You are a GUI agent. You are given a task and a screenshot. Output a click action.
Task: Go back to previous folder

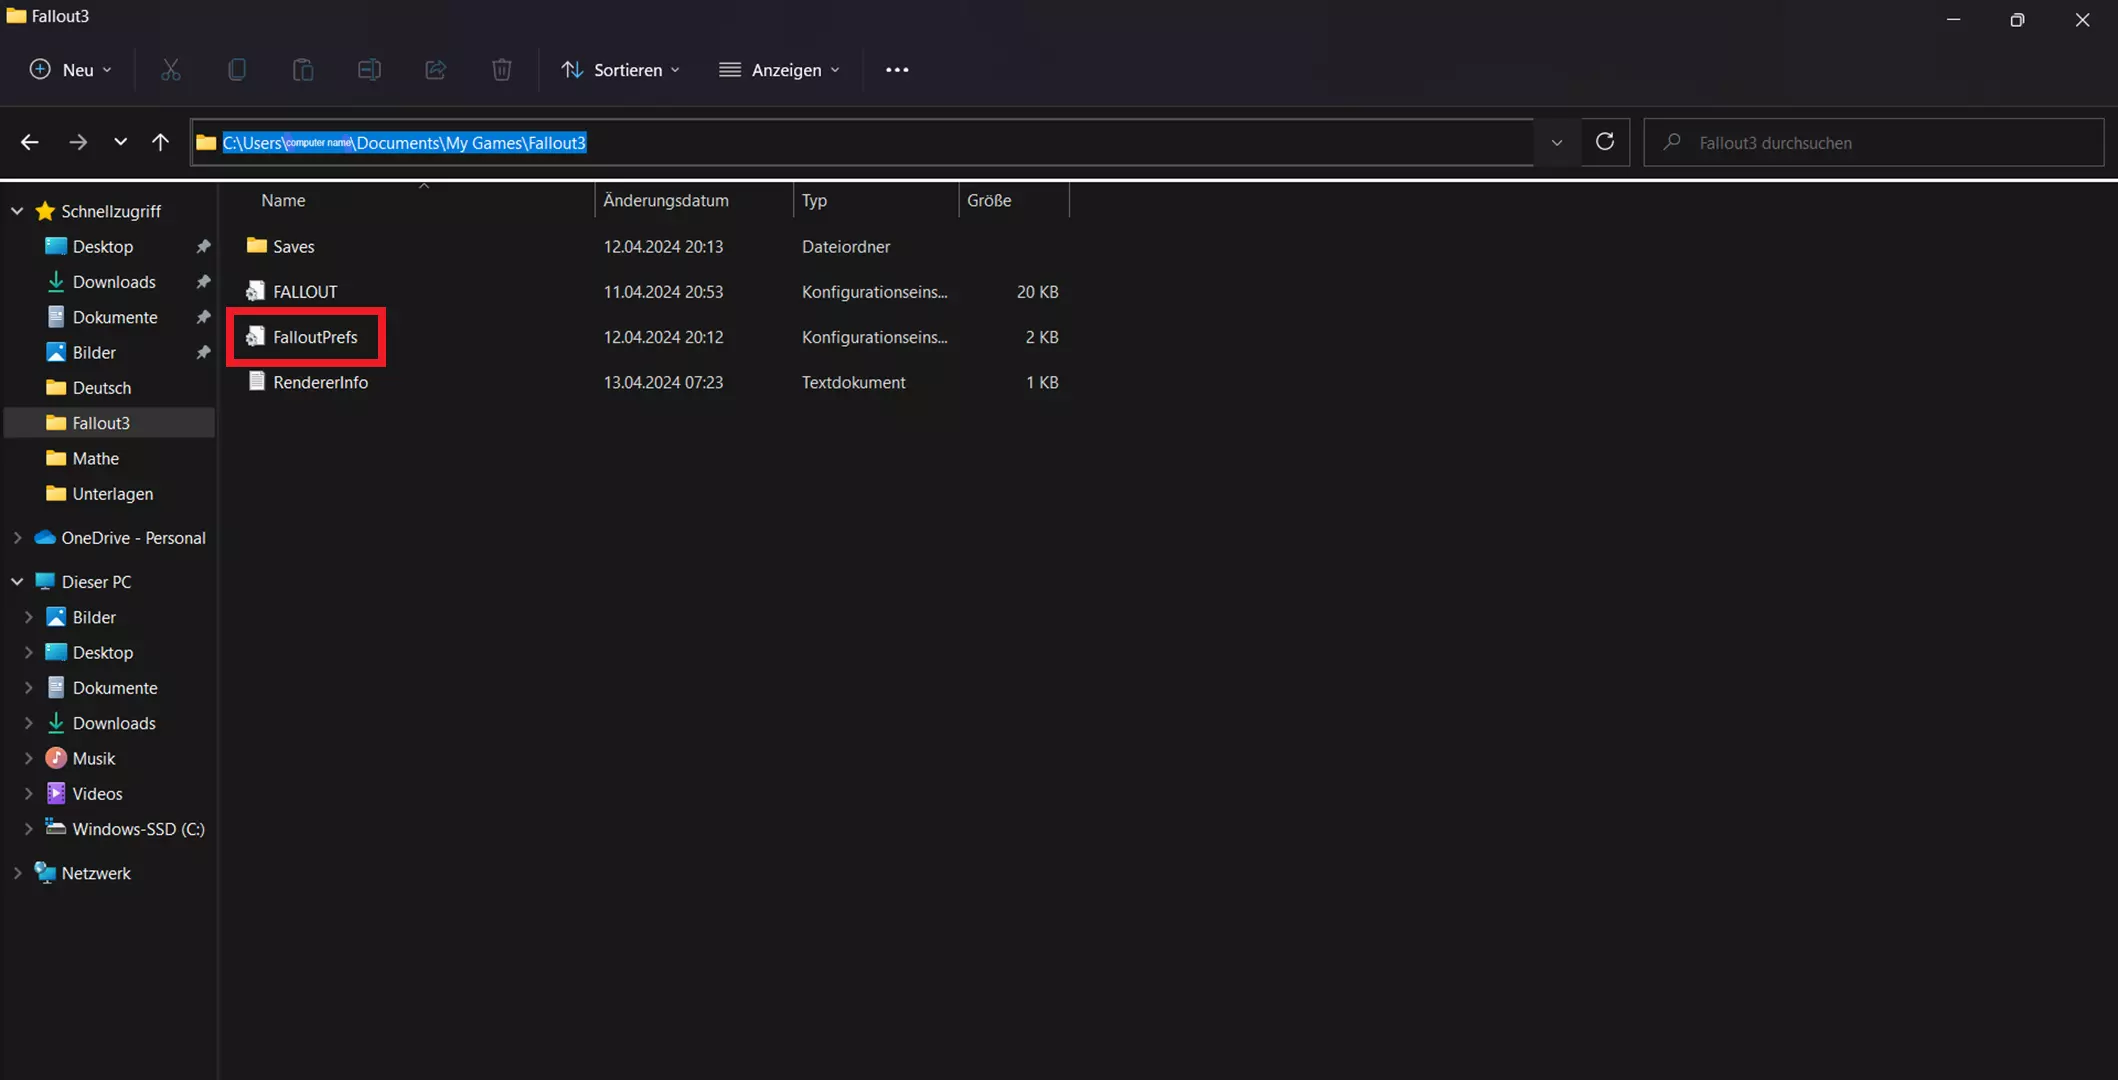click(x=30, y=142)
